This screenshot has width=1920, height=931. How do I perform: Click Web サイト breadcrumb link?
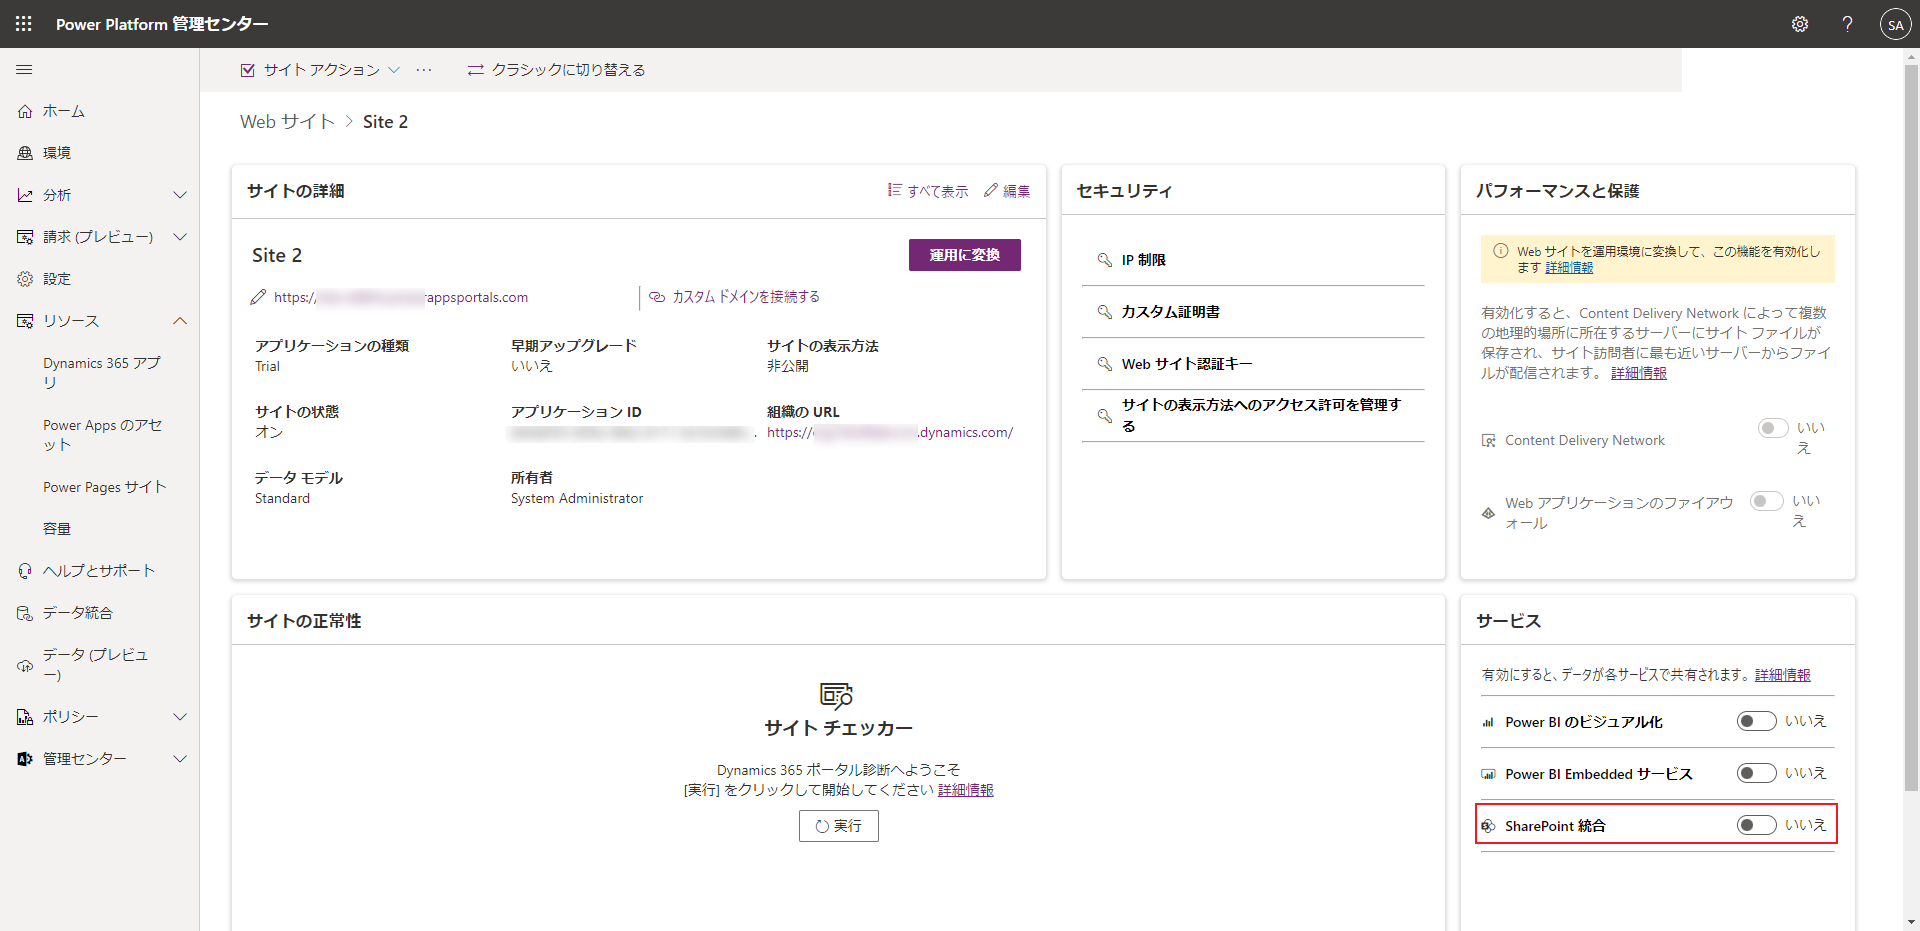tap(287, 122)
